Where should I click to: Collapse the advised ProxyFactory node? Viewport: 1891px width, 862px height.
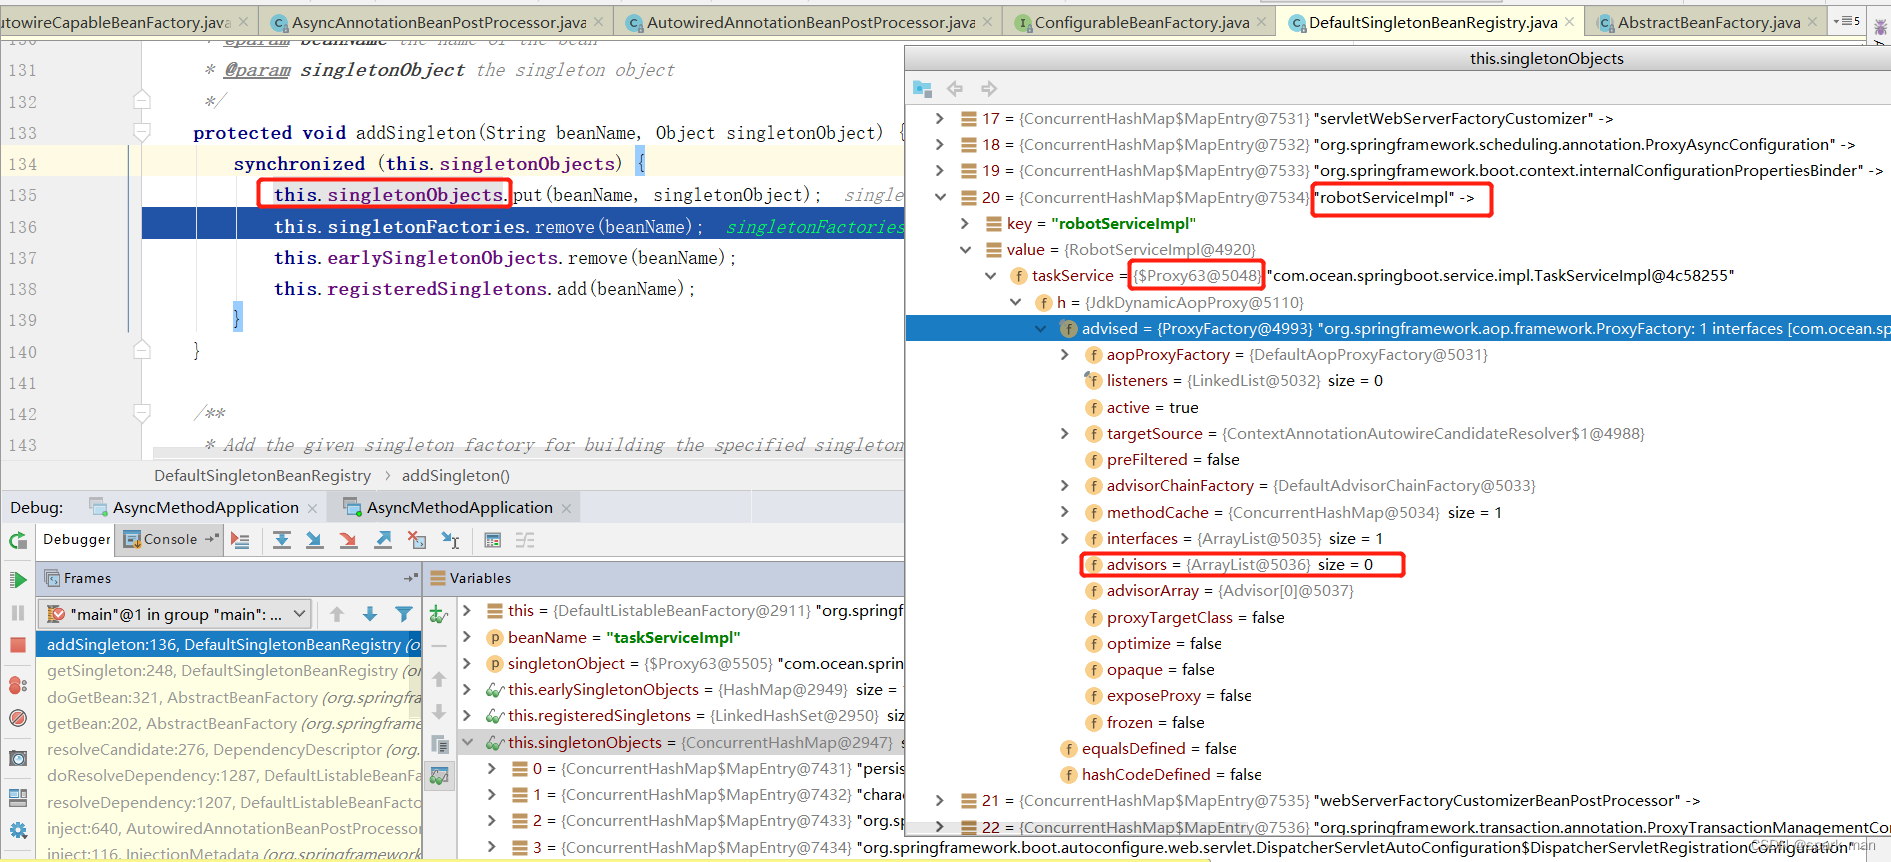point(1040,328)
